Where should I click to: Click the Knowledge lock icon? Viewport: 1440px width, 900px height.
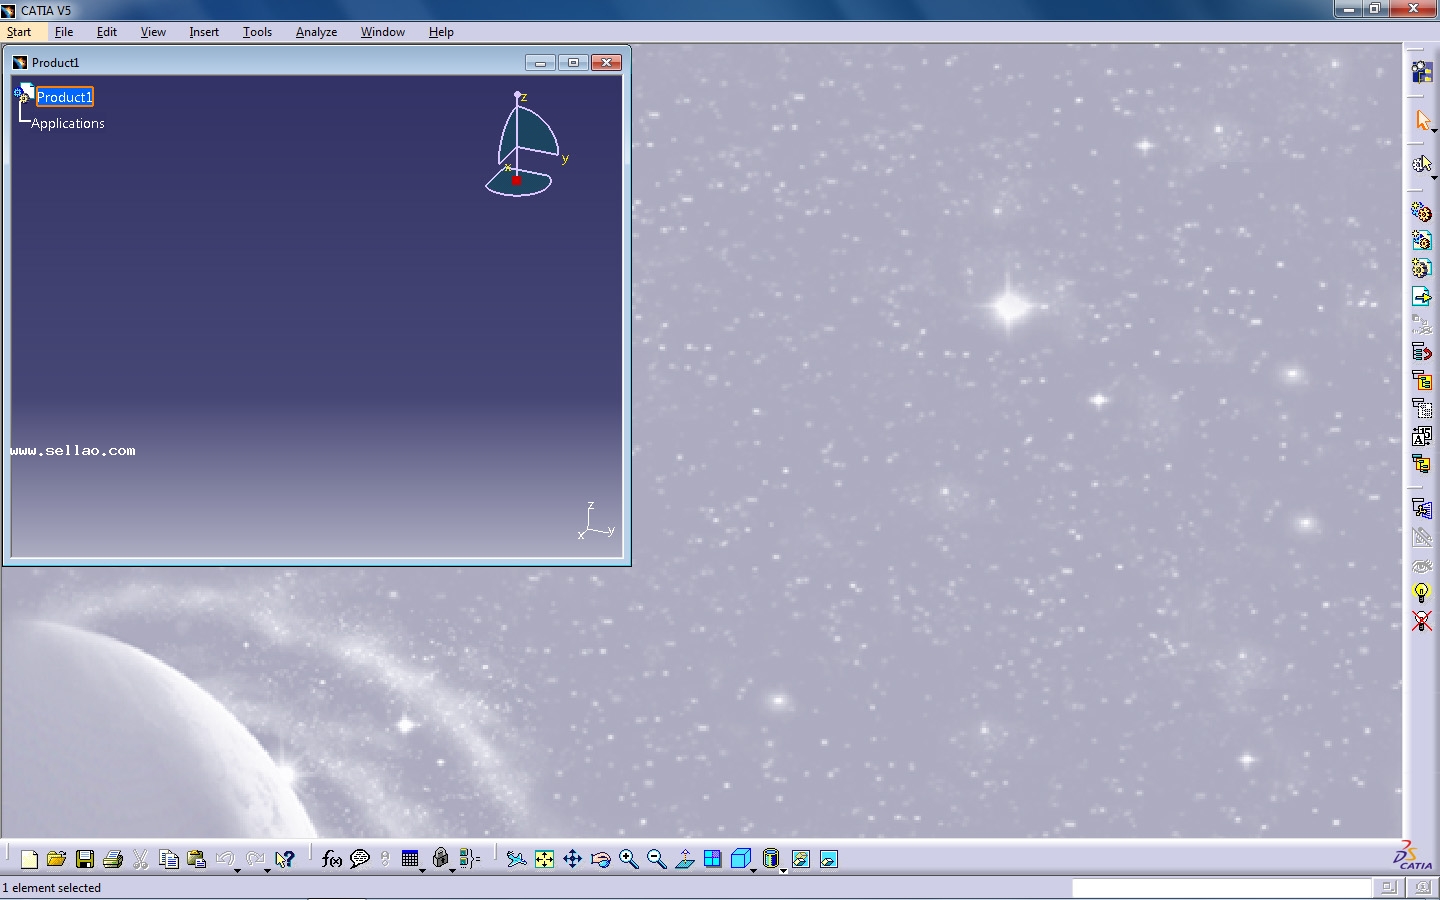(440, 859)
